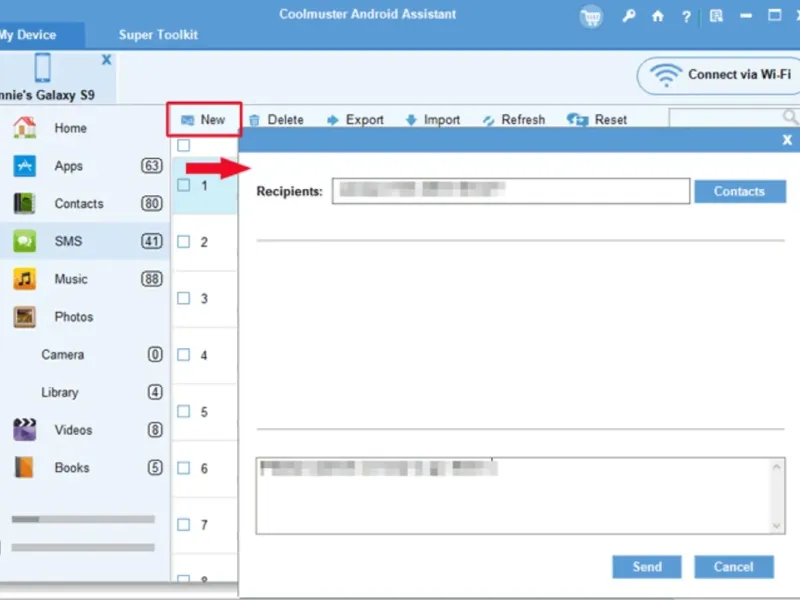The image size is (800, 600).
Task: Open Library under Photos
Action: [60, 392]
